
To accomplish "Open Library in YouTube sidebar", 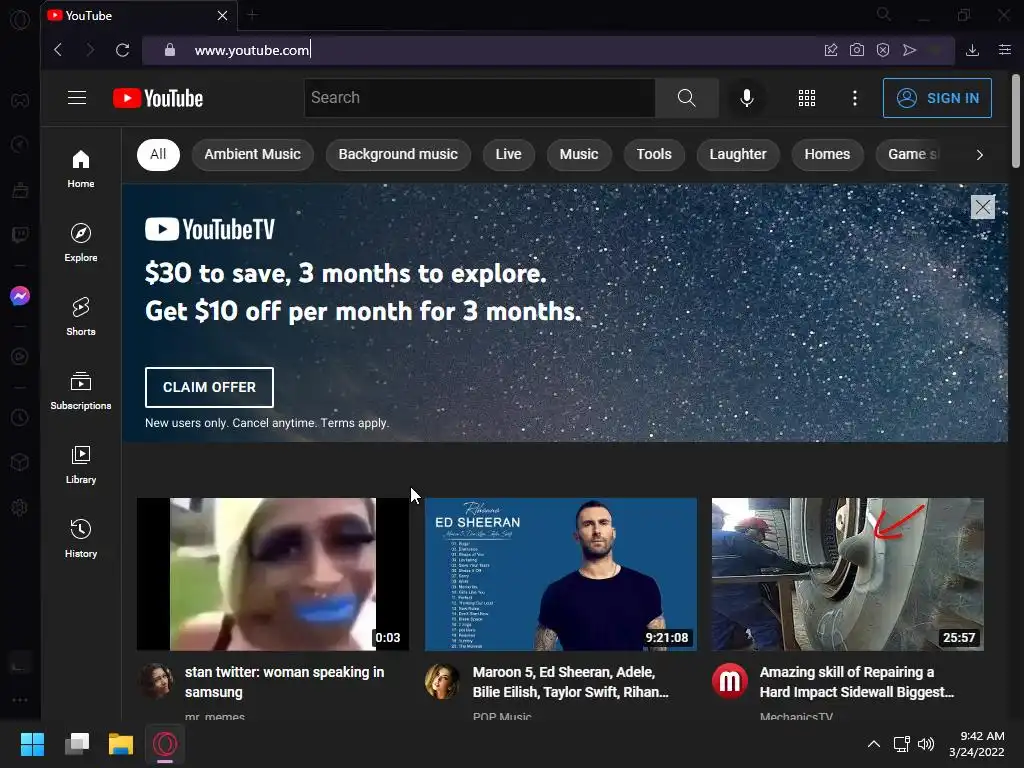I will pyautogui.click(x=81, y=465).
